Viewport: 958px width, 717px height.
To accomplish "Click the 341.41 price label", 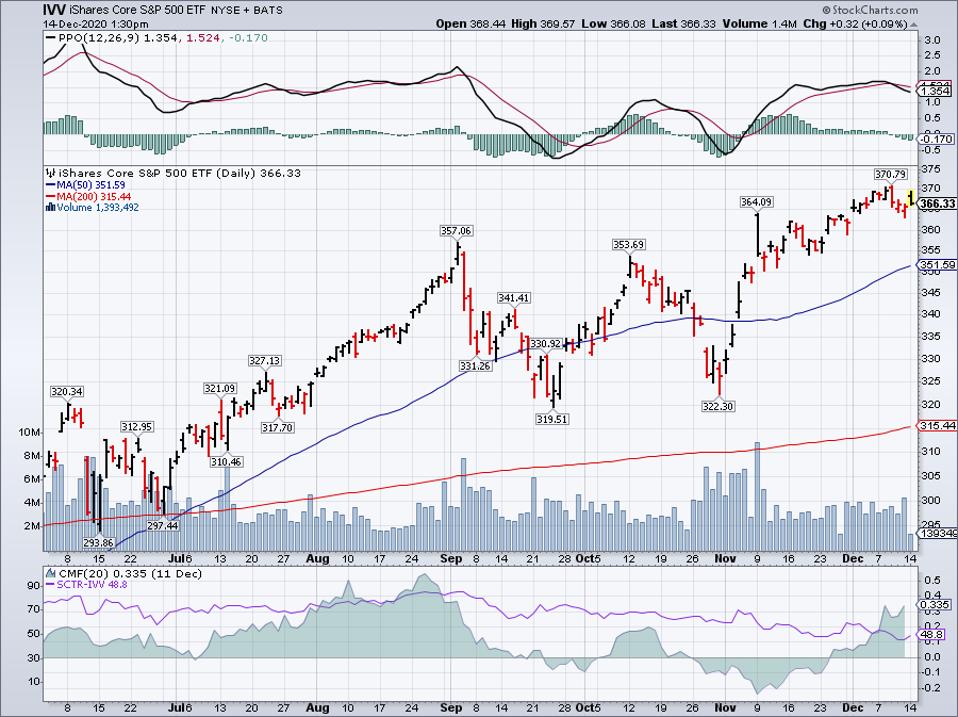I will tap(514, 298).
